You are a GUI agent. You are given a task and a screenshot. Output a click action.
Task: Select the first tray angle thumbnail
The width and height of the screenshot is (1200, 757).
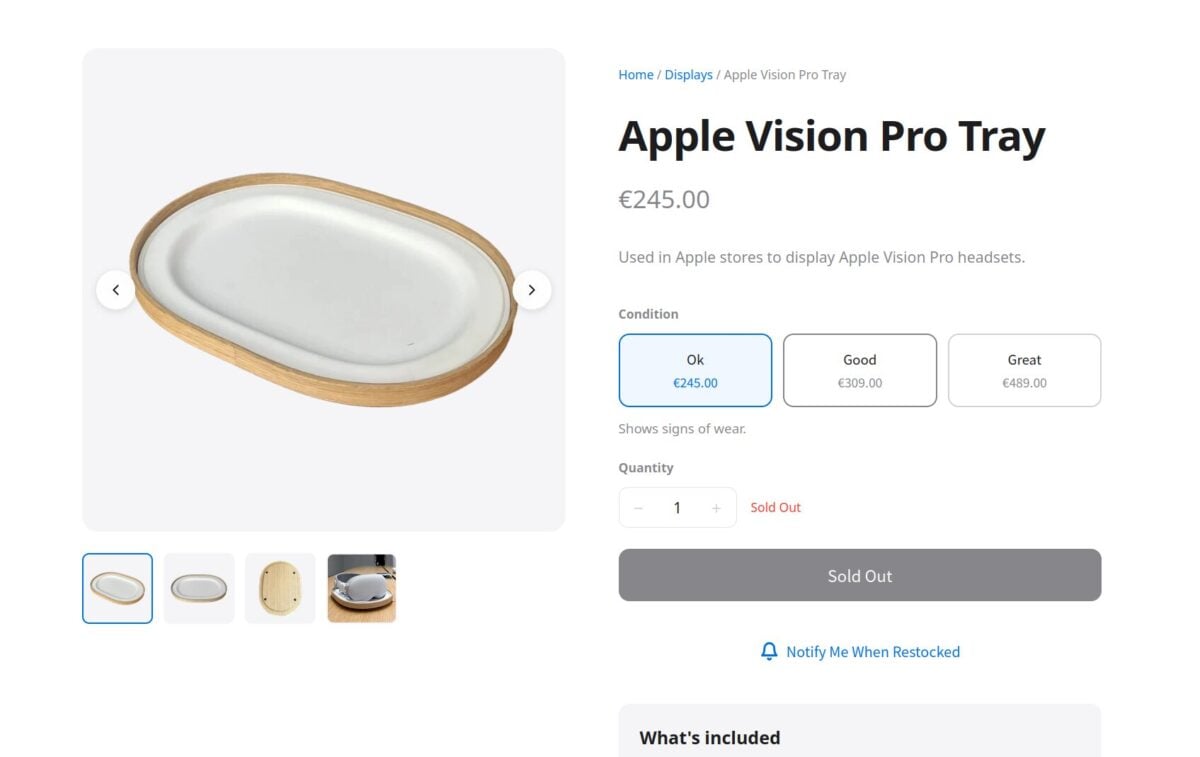pyautogui.click(x=117, y=588)
